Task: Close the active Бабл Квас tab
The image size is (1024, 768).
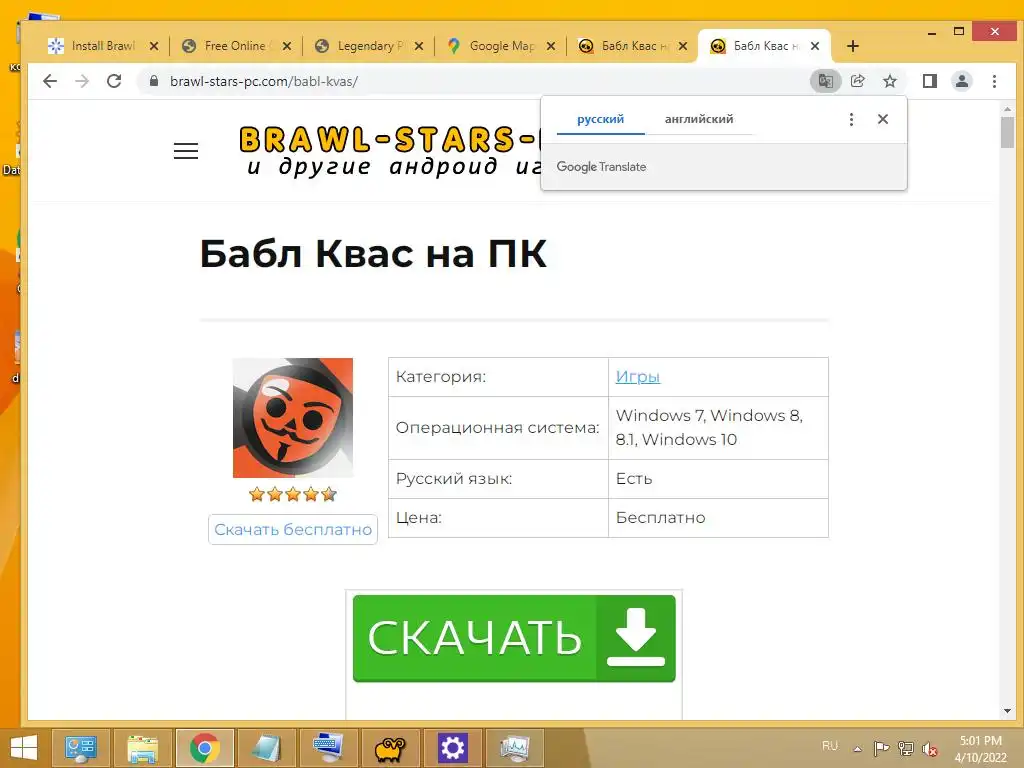Action: 814,46
